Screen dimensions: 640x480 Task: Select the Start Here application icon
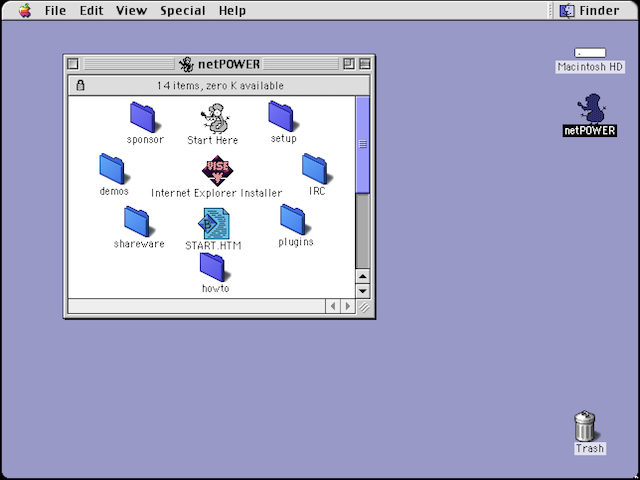click(215, 118)
